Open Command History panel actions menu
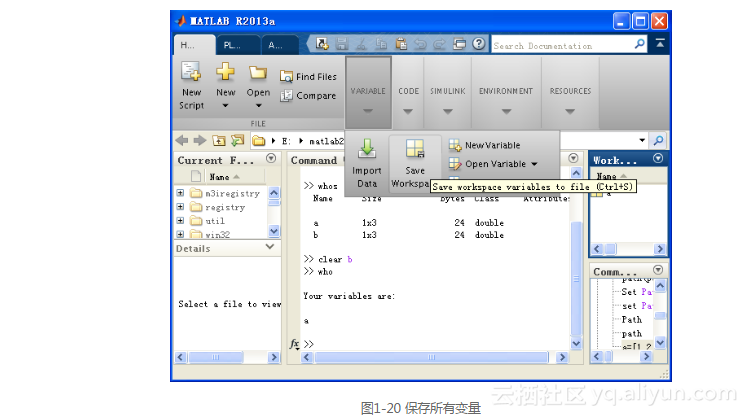Viewport: 748px width, 417px height. coord(658,270)
